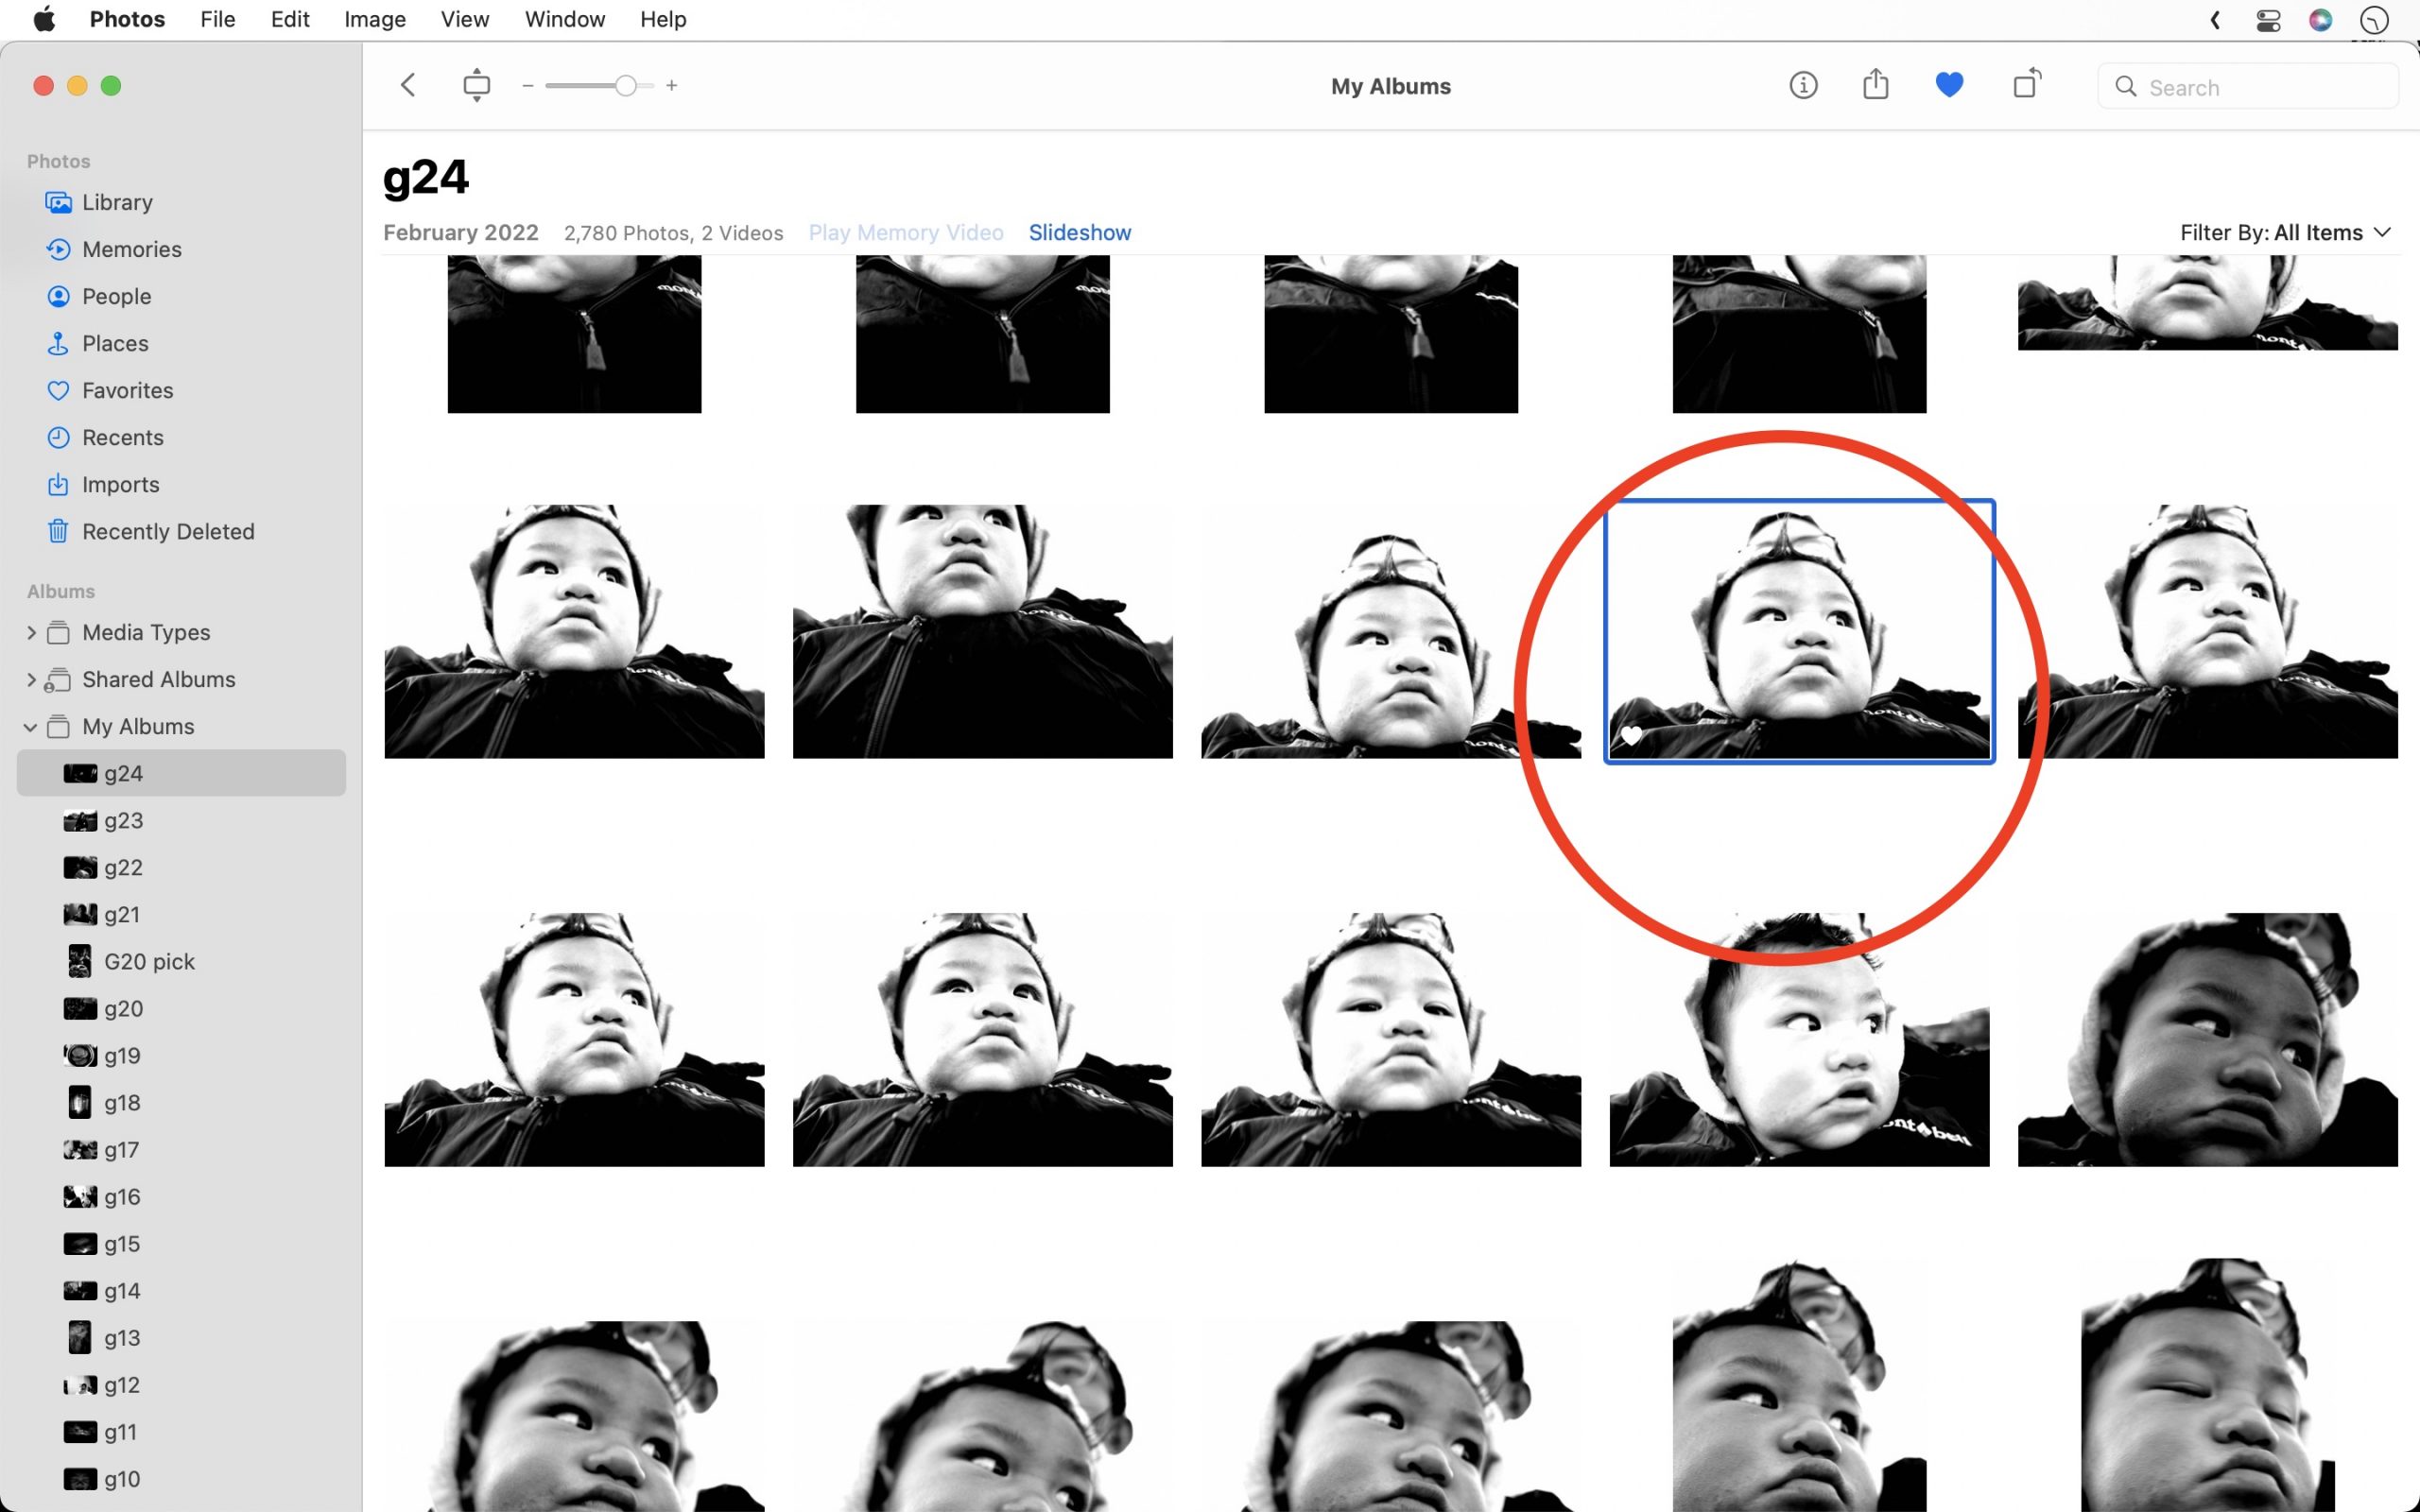Click the Siri icon in menu bar
Viewport: 2420px width, 1512px height.
2320,20
